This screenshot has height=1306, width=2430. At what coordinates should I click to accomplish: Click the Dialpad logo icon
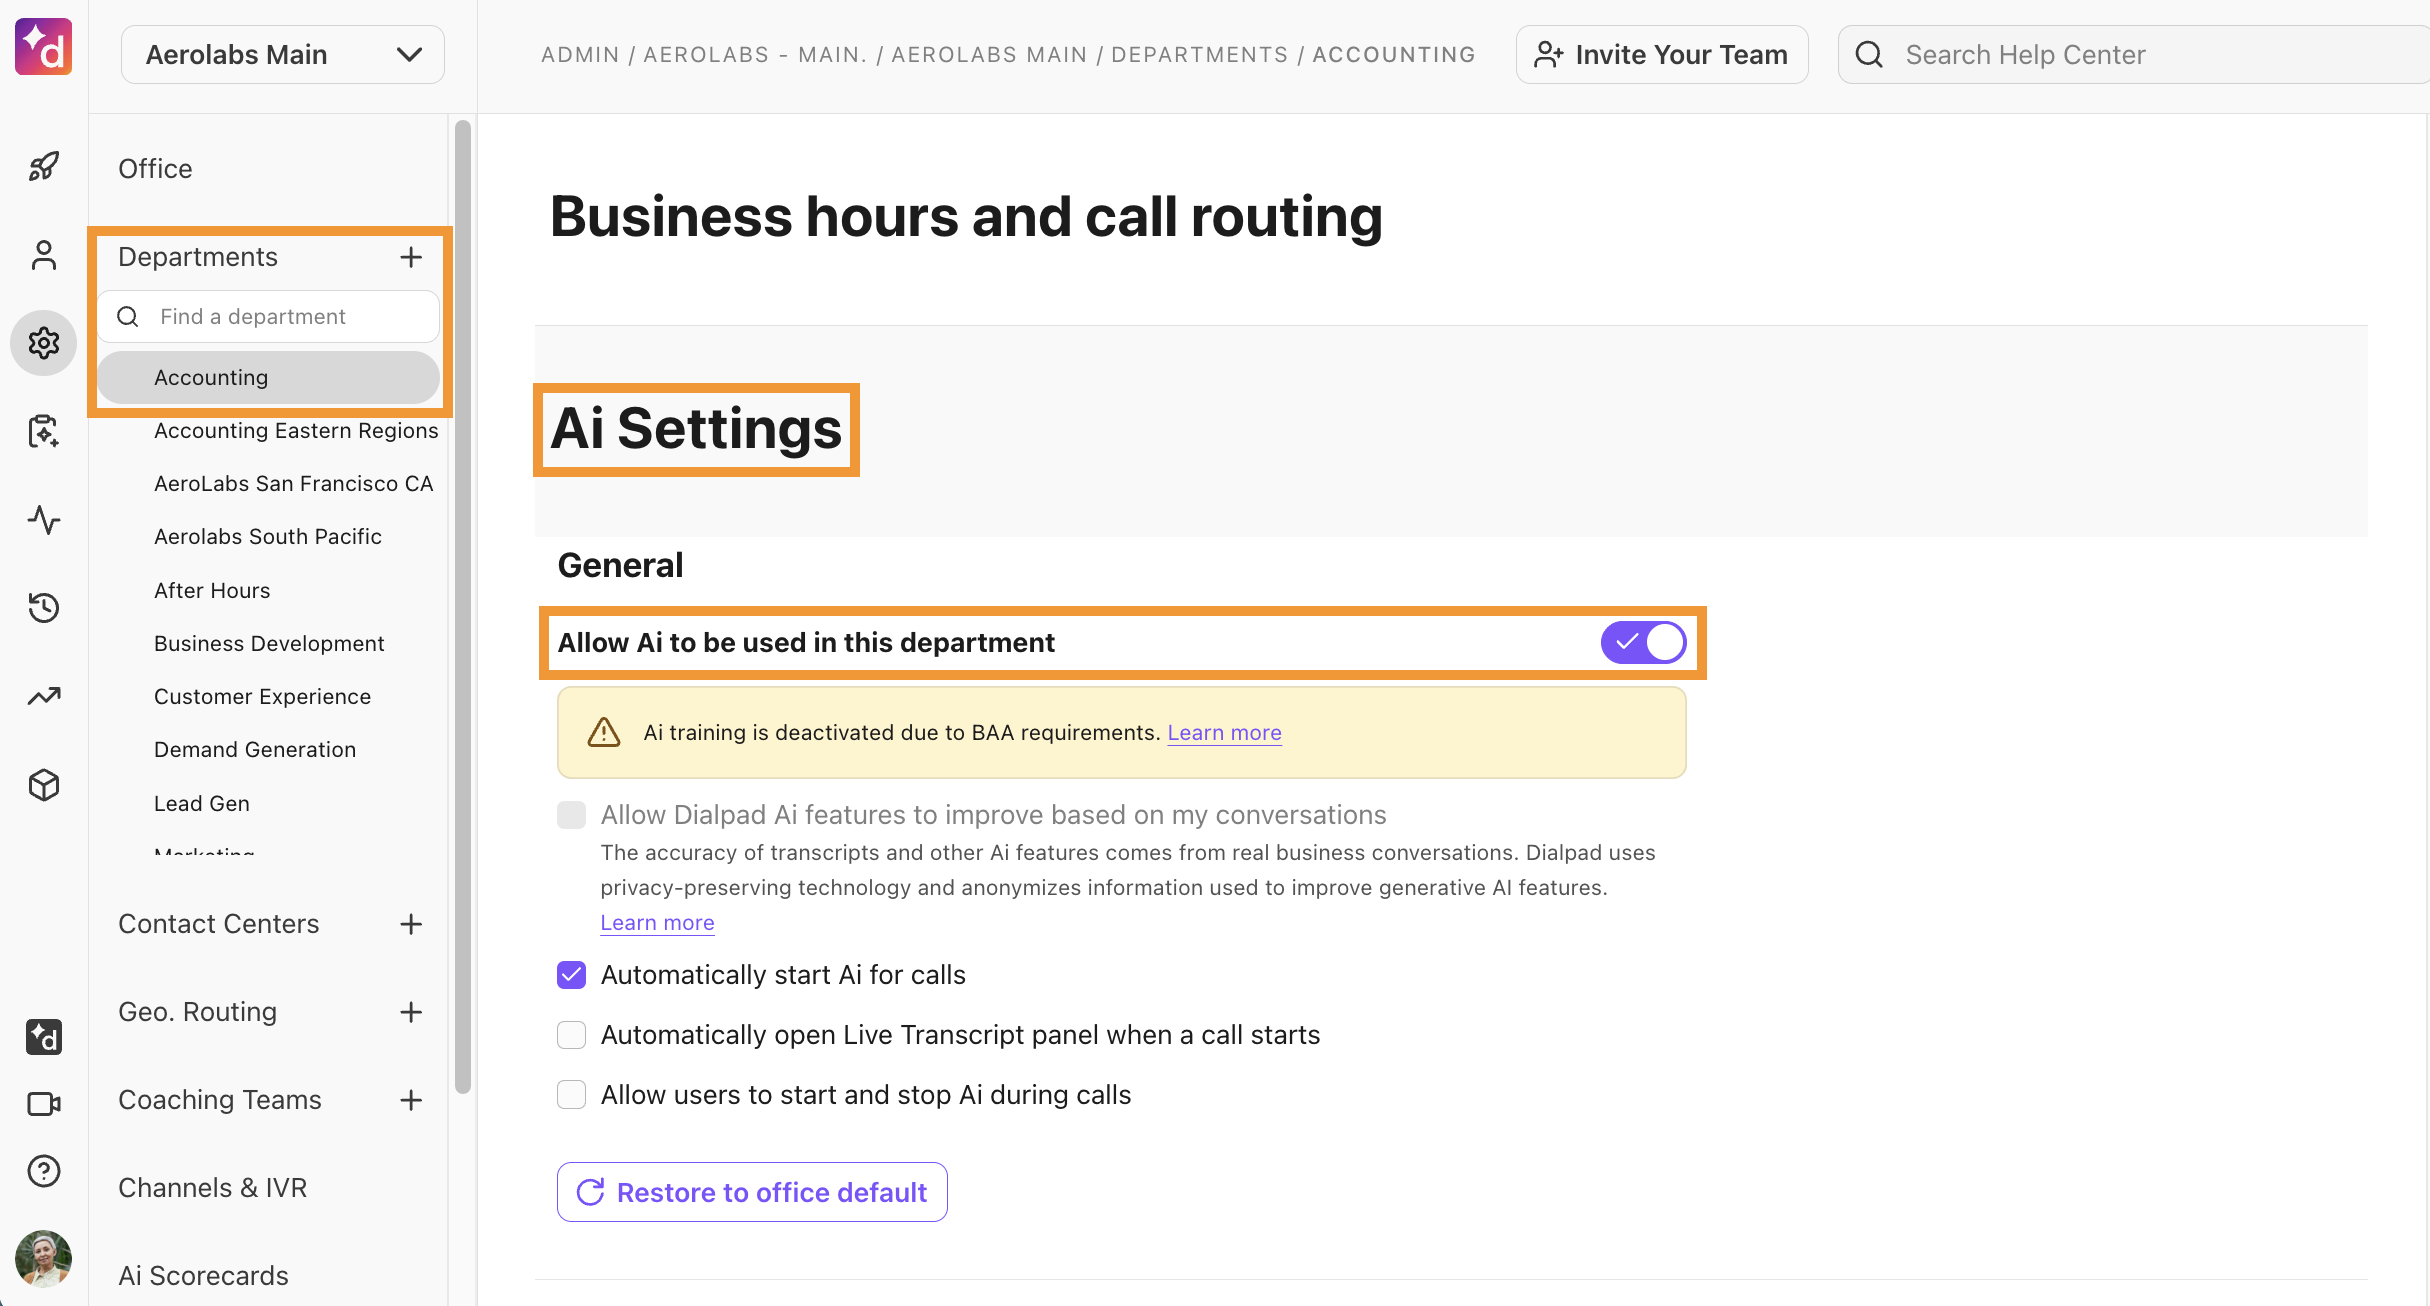pos(43,46)
